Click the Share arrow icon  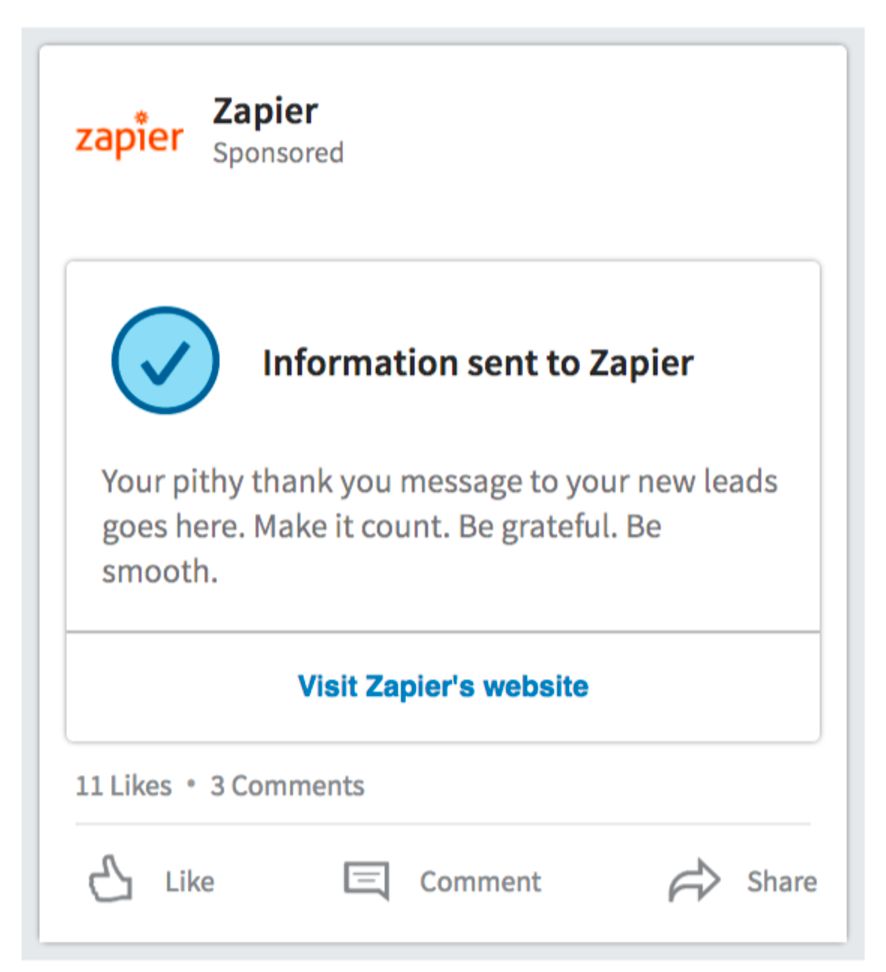tap(693, 881)
